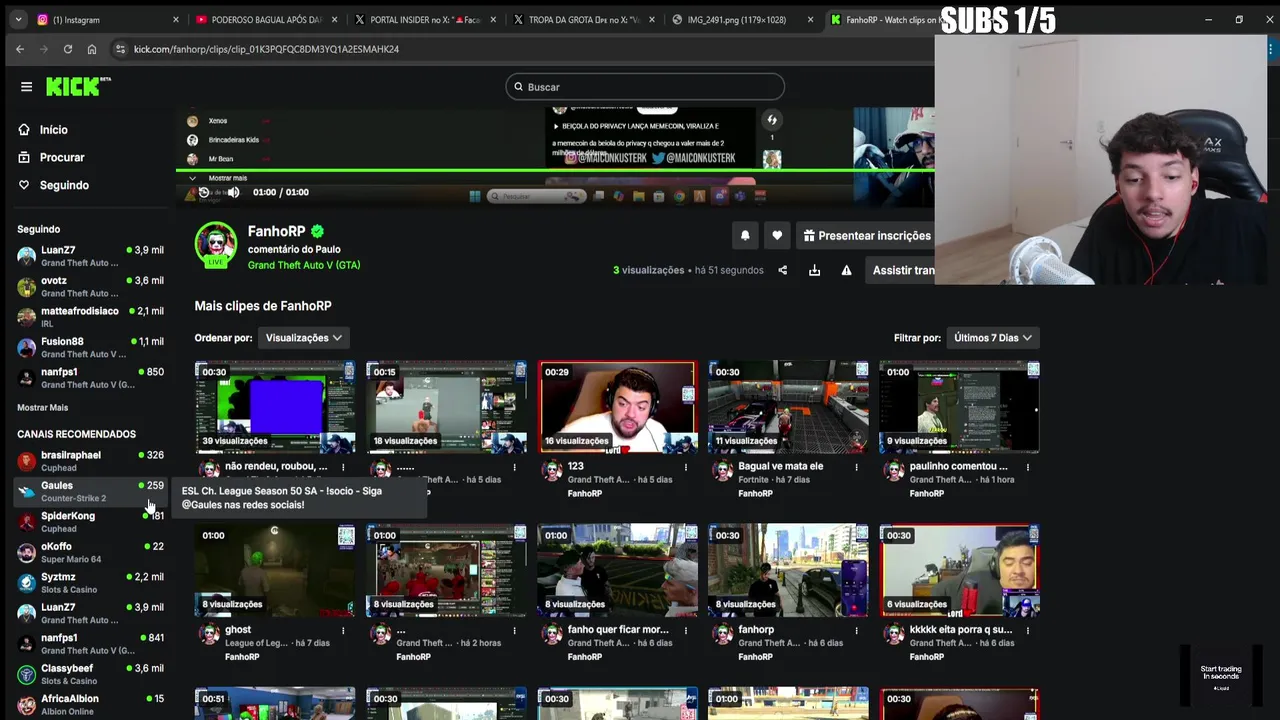Switch to IMG_2491.png tab
1280x720 pixels.
coord(743,20)
